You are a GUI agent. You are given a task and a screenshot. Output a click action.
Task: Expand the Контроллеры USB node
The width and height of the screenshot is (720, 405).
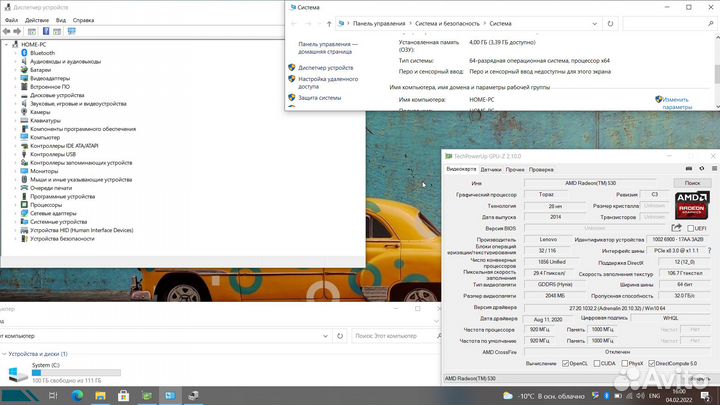(15, 154)
